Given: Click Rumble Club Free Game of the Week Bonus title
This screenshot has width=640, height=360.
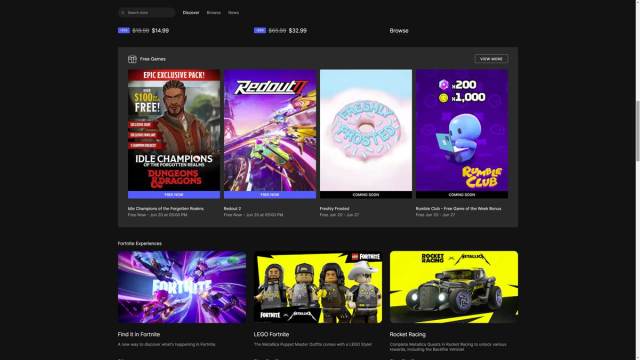Looking at the screenshot, I should (458, 209).
